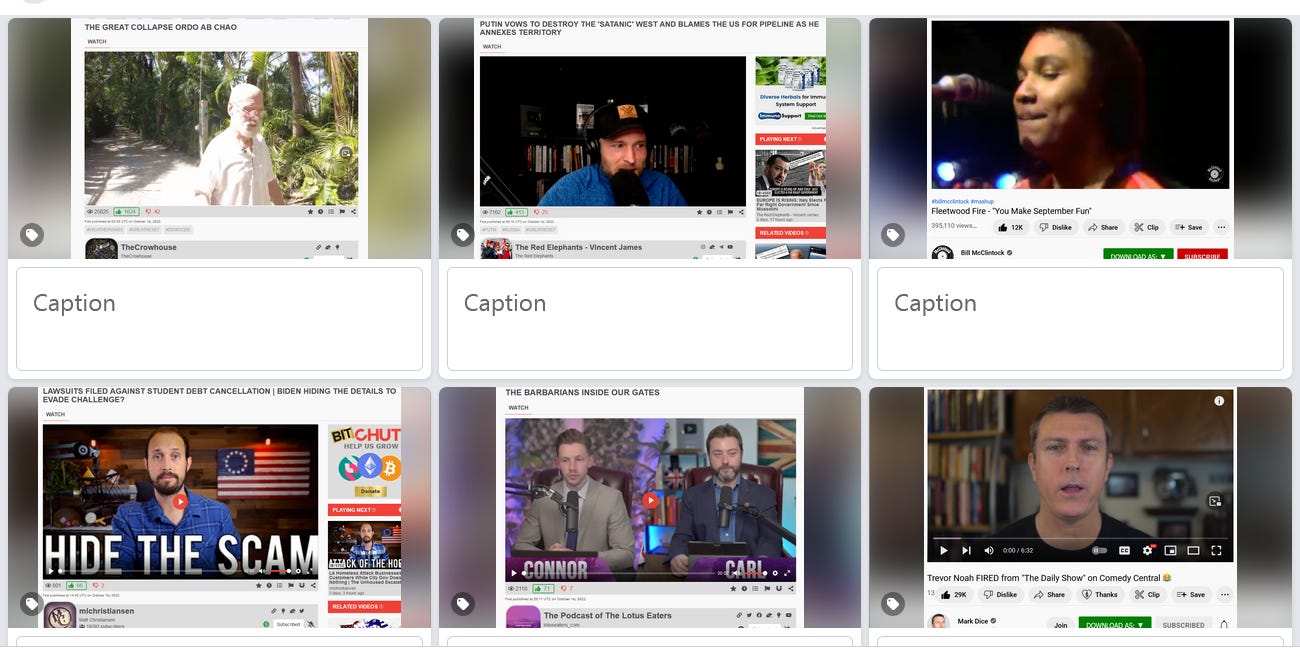Click Watch tab on Great Collapse photo
Screen dimensions: 1300x657
97,42
